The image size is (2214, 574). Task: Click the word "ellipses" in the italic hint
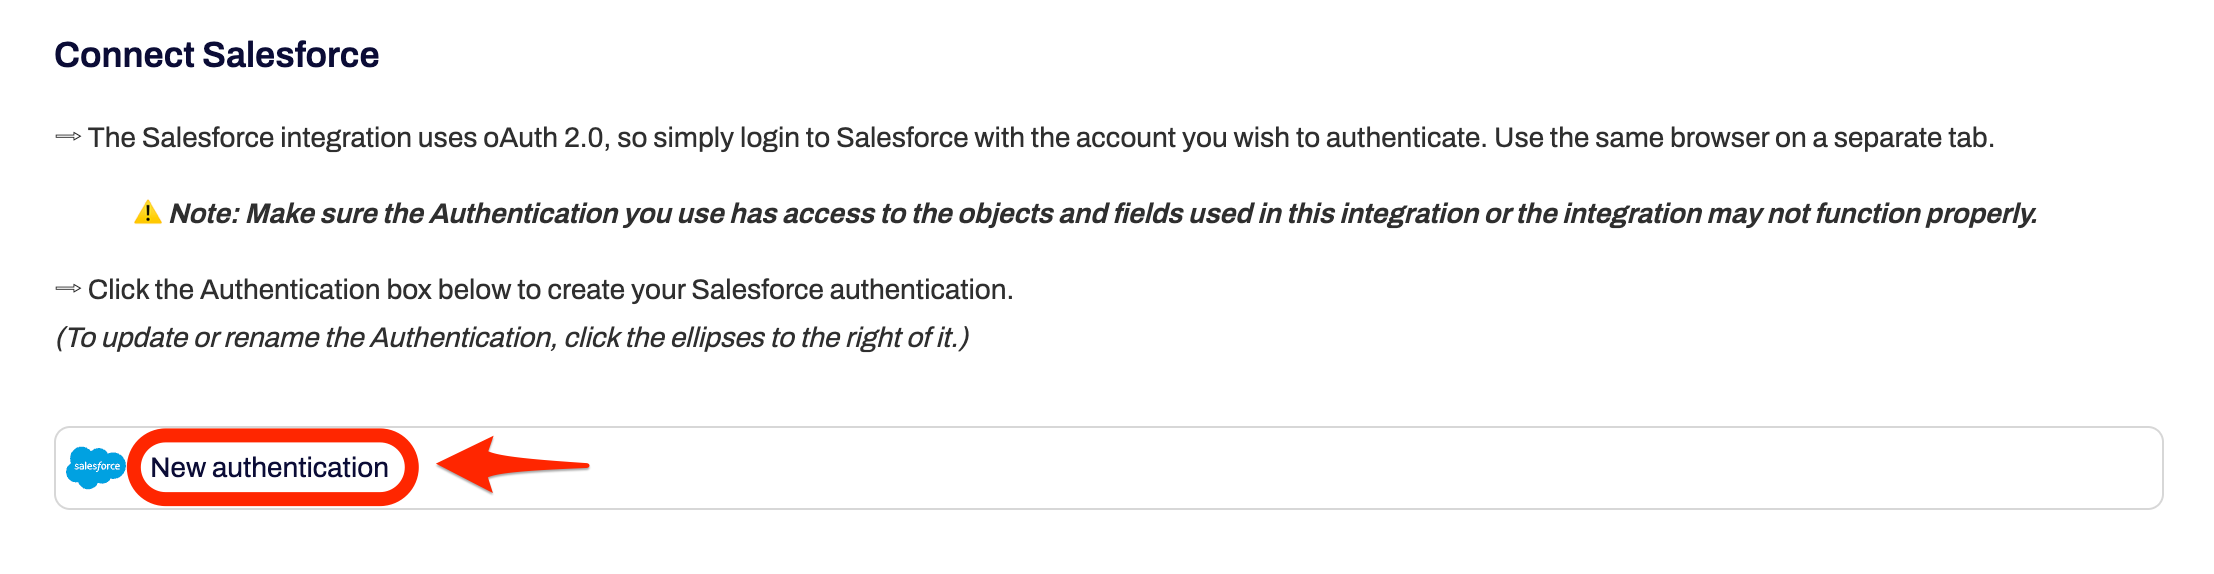[717, 338]
